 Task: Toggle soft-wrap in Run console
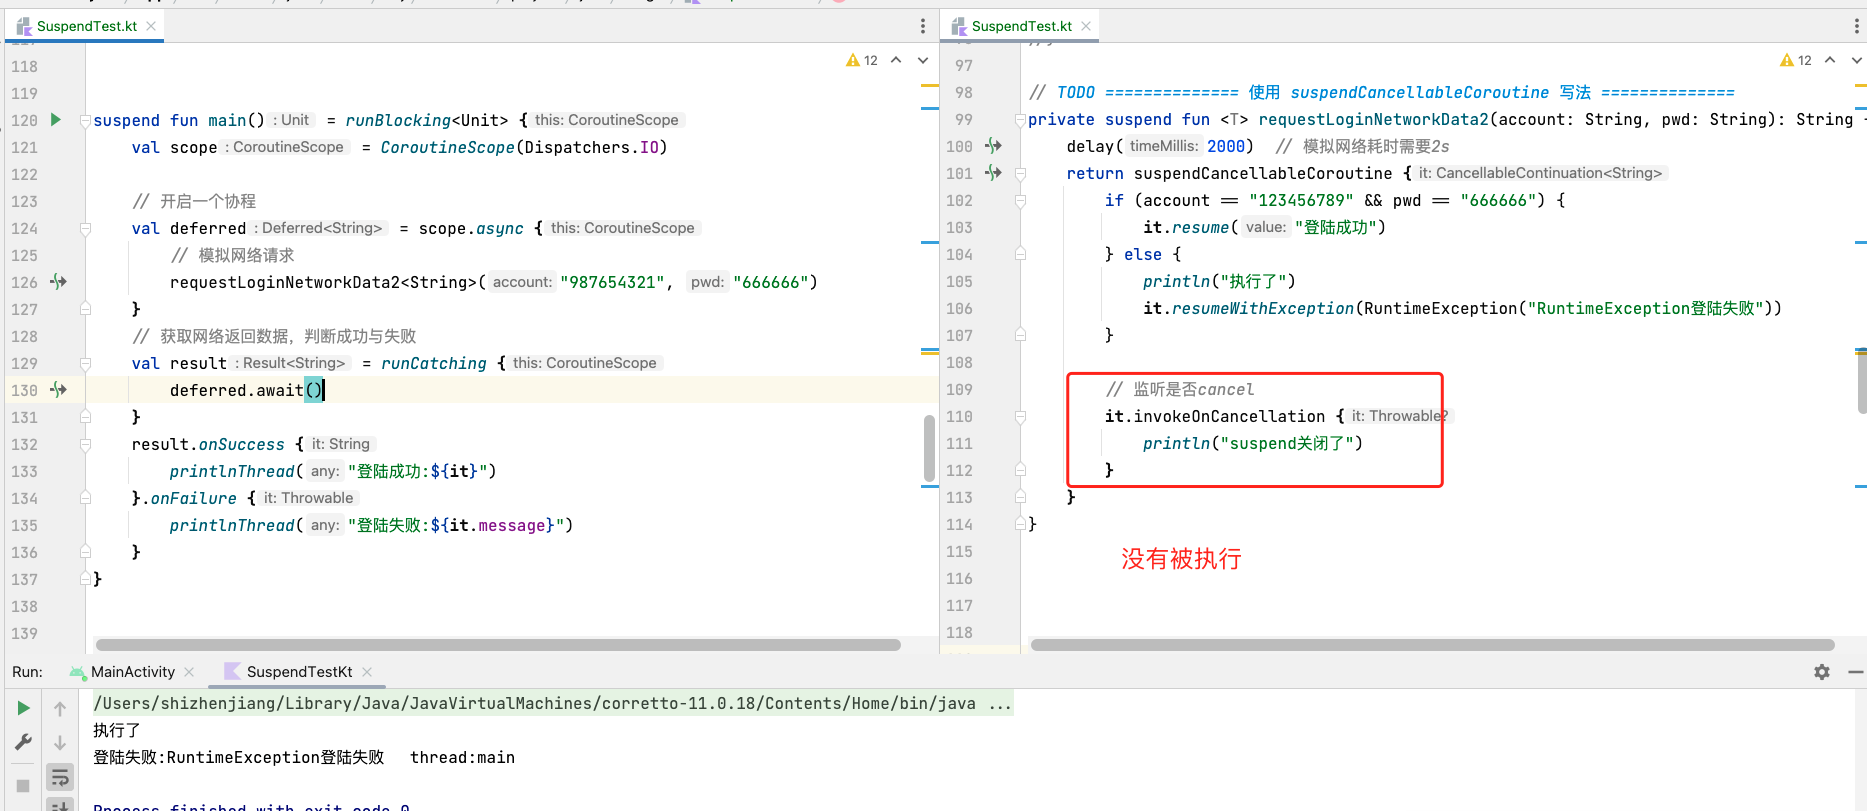60,777
